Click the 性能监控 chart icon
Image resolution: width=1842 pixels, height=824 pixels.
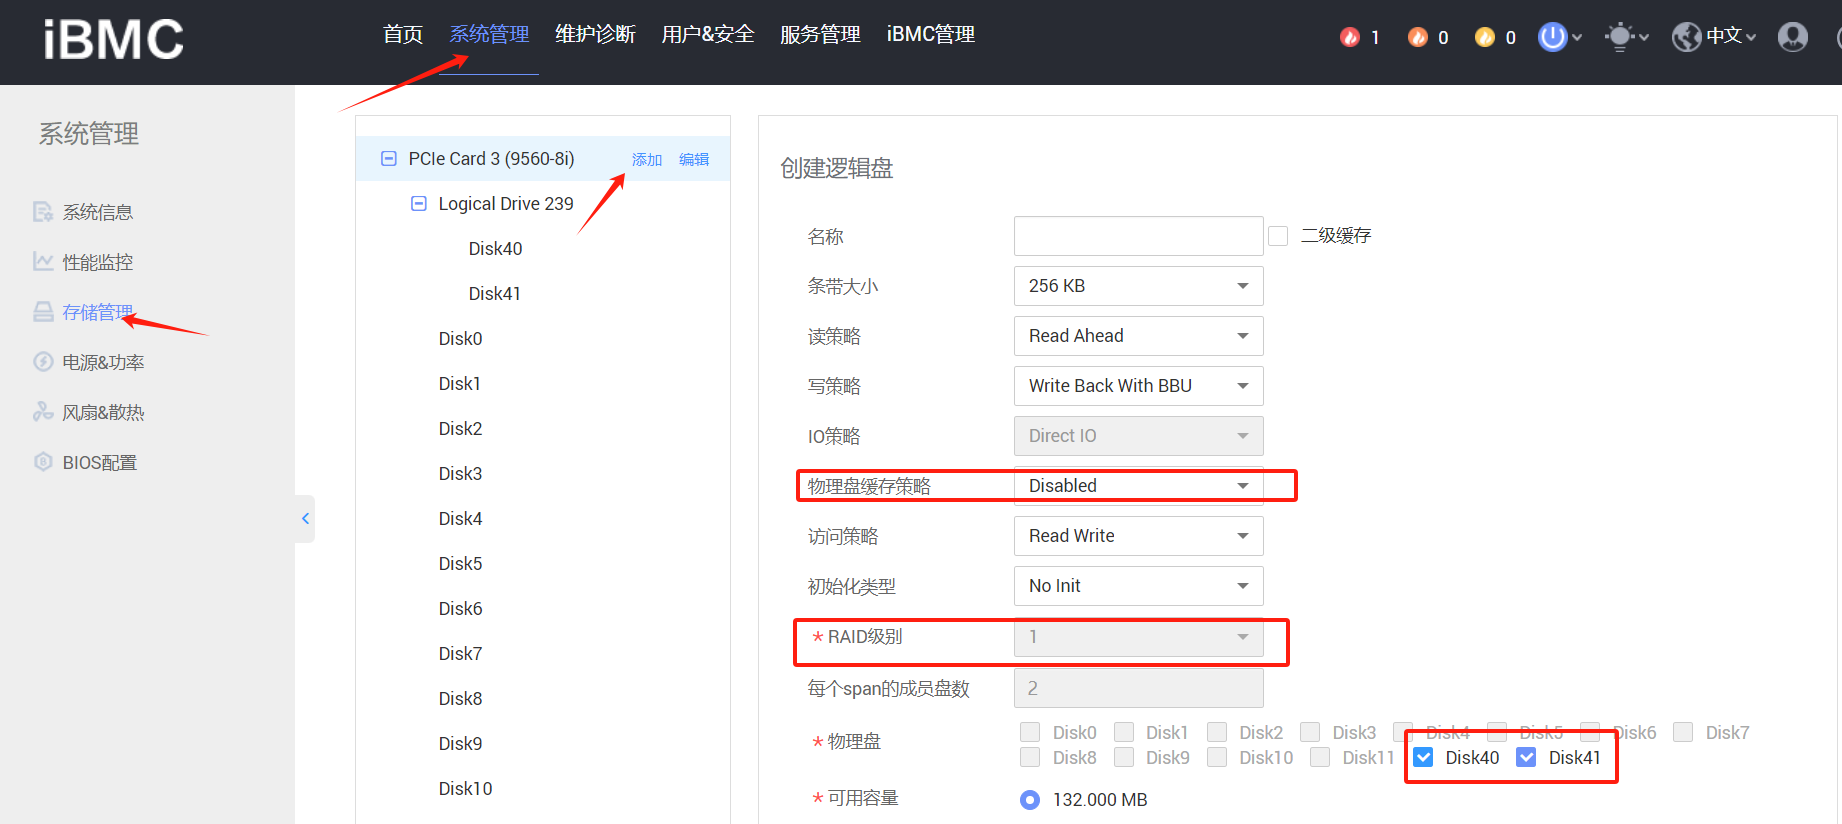point(43,262)
